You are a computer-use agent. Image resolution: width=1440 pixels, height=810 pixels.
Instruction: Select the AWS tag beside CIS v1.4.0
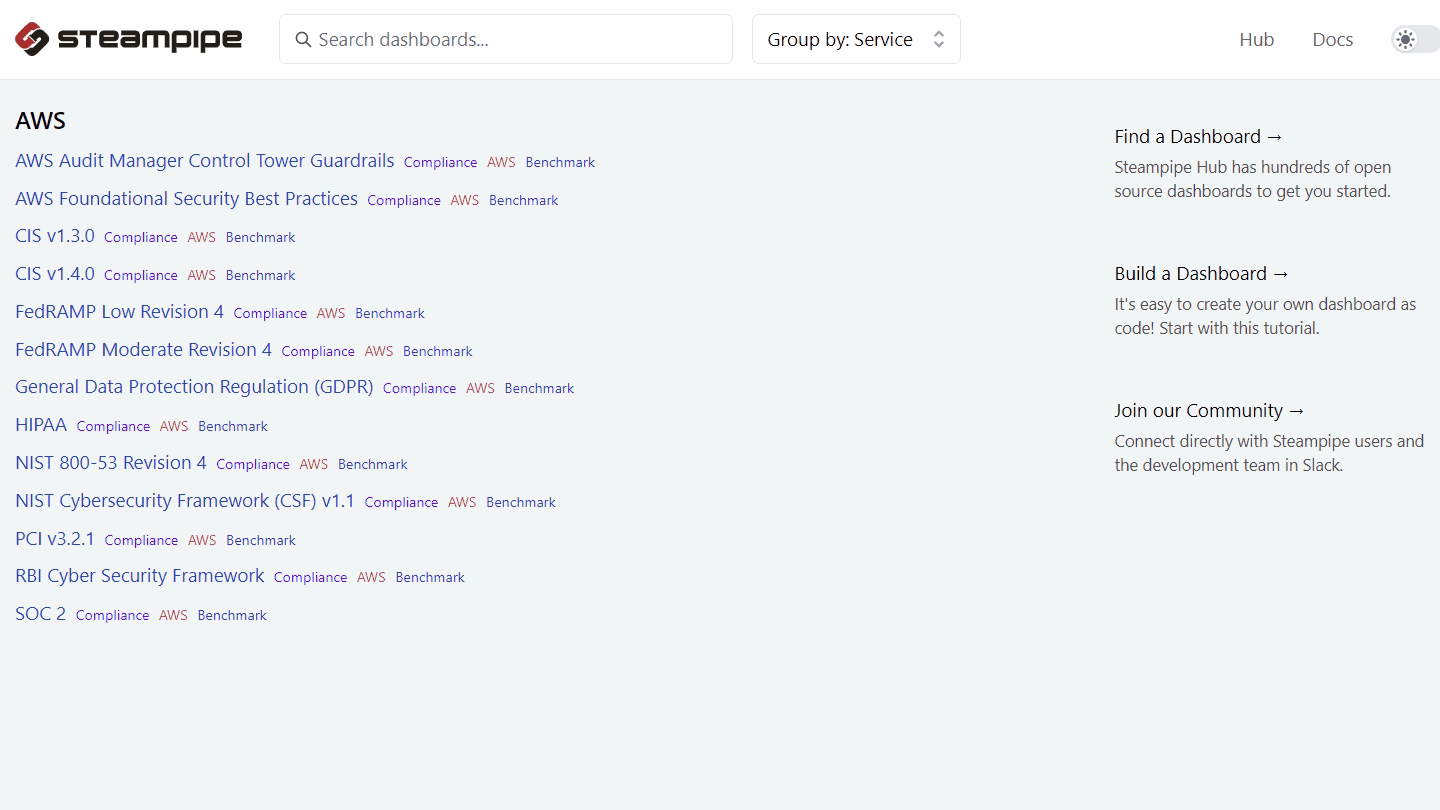[x=202, y=275]
